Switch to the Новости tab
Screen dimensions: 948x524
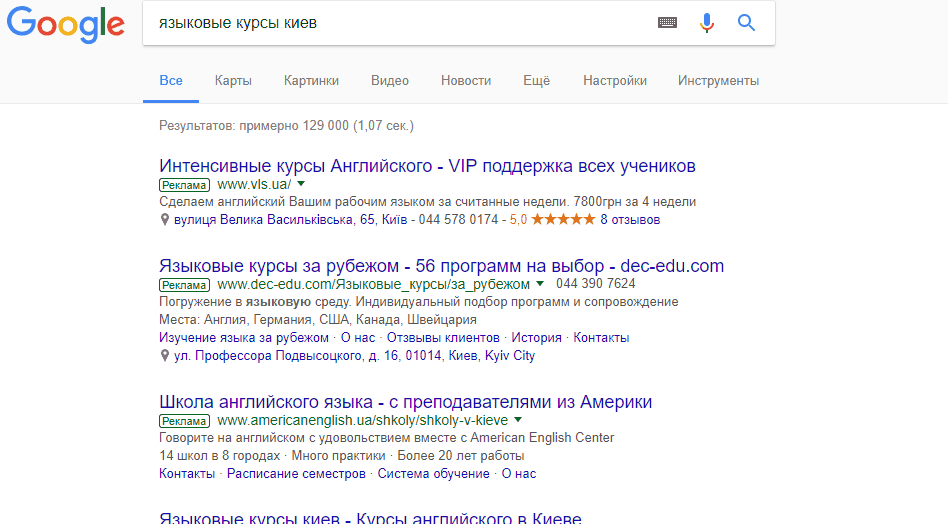point(466,80)
